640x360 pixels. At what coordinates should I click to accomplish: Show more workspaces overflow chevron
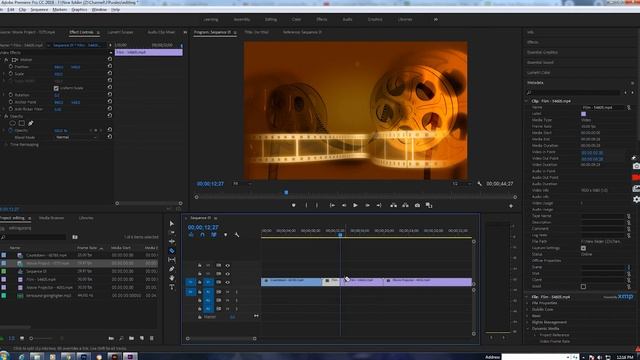pos(436,19)
